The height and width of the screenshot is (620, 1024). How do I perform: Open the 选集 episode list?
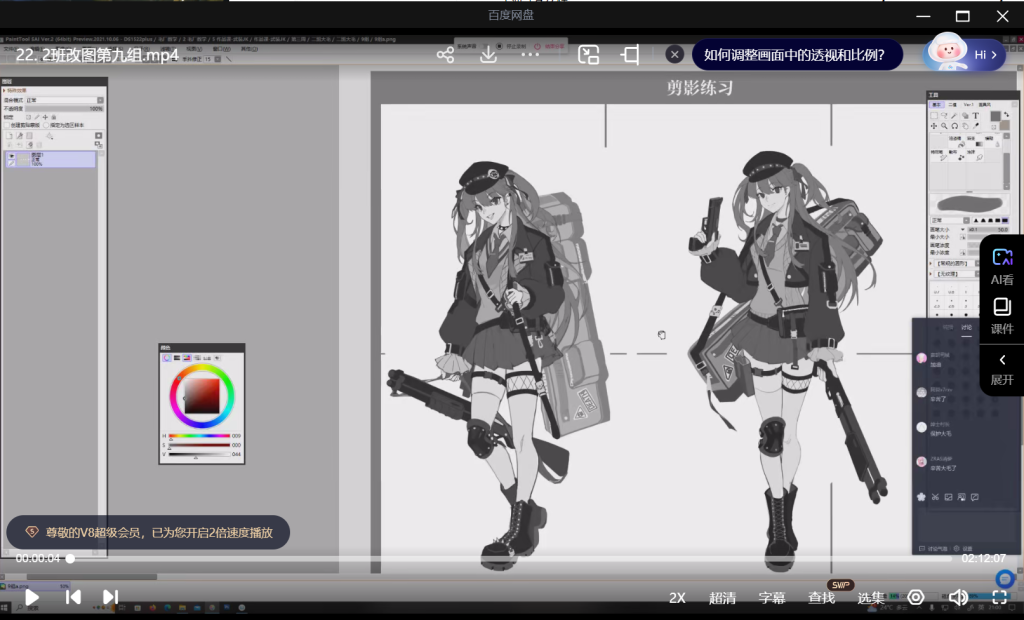click(x=871, y=598)
